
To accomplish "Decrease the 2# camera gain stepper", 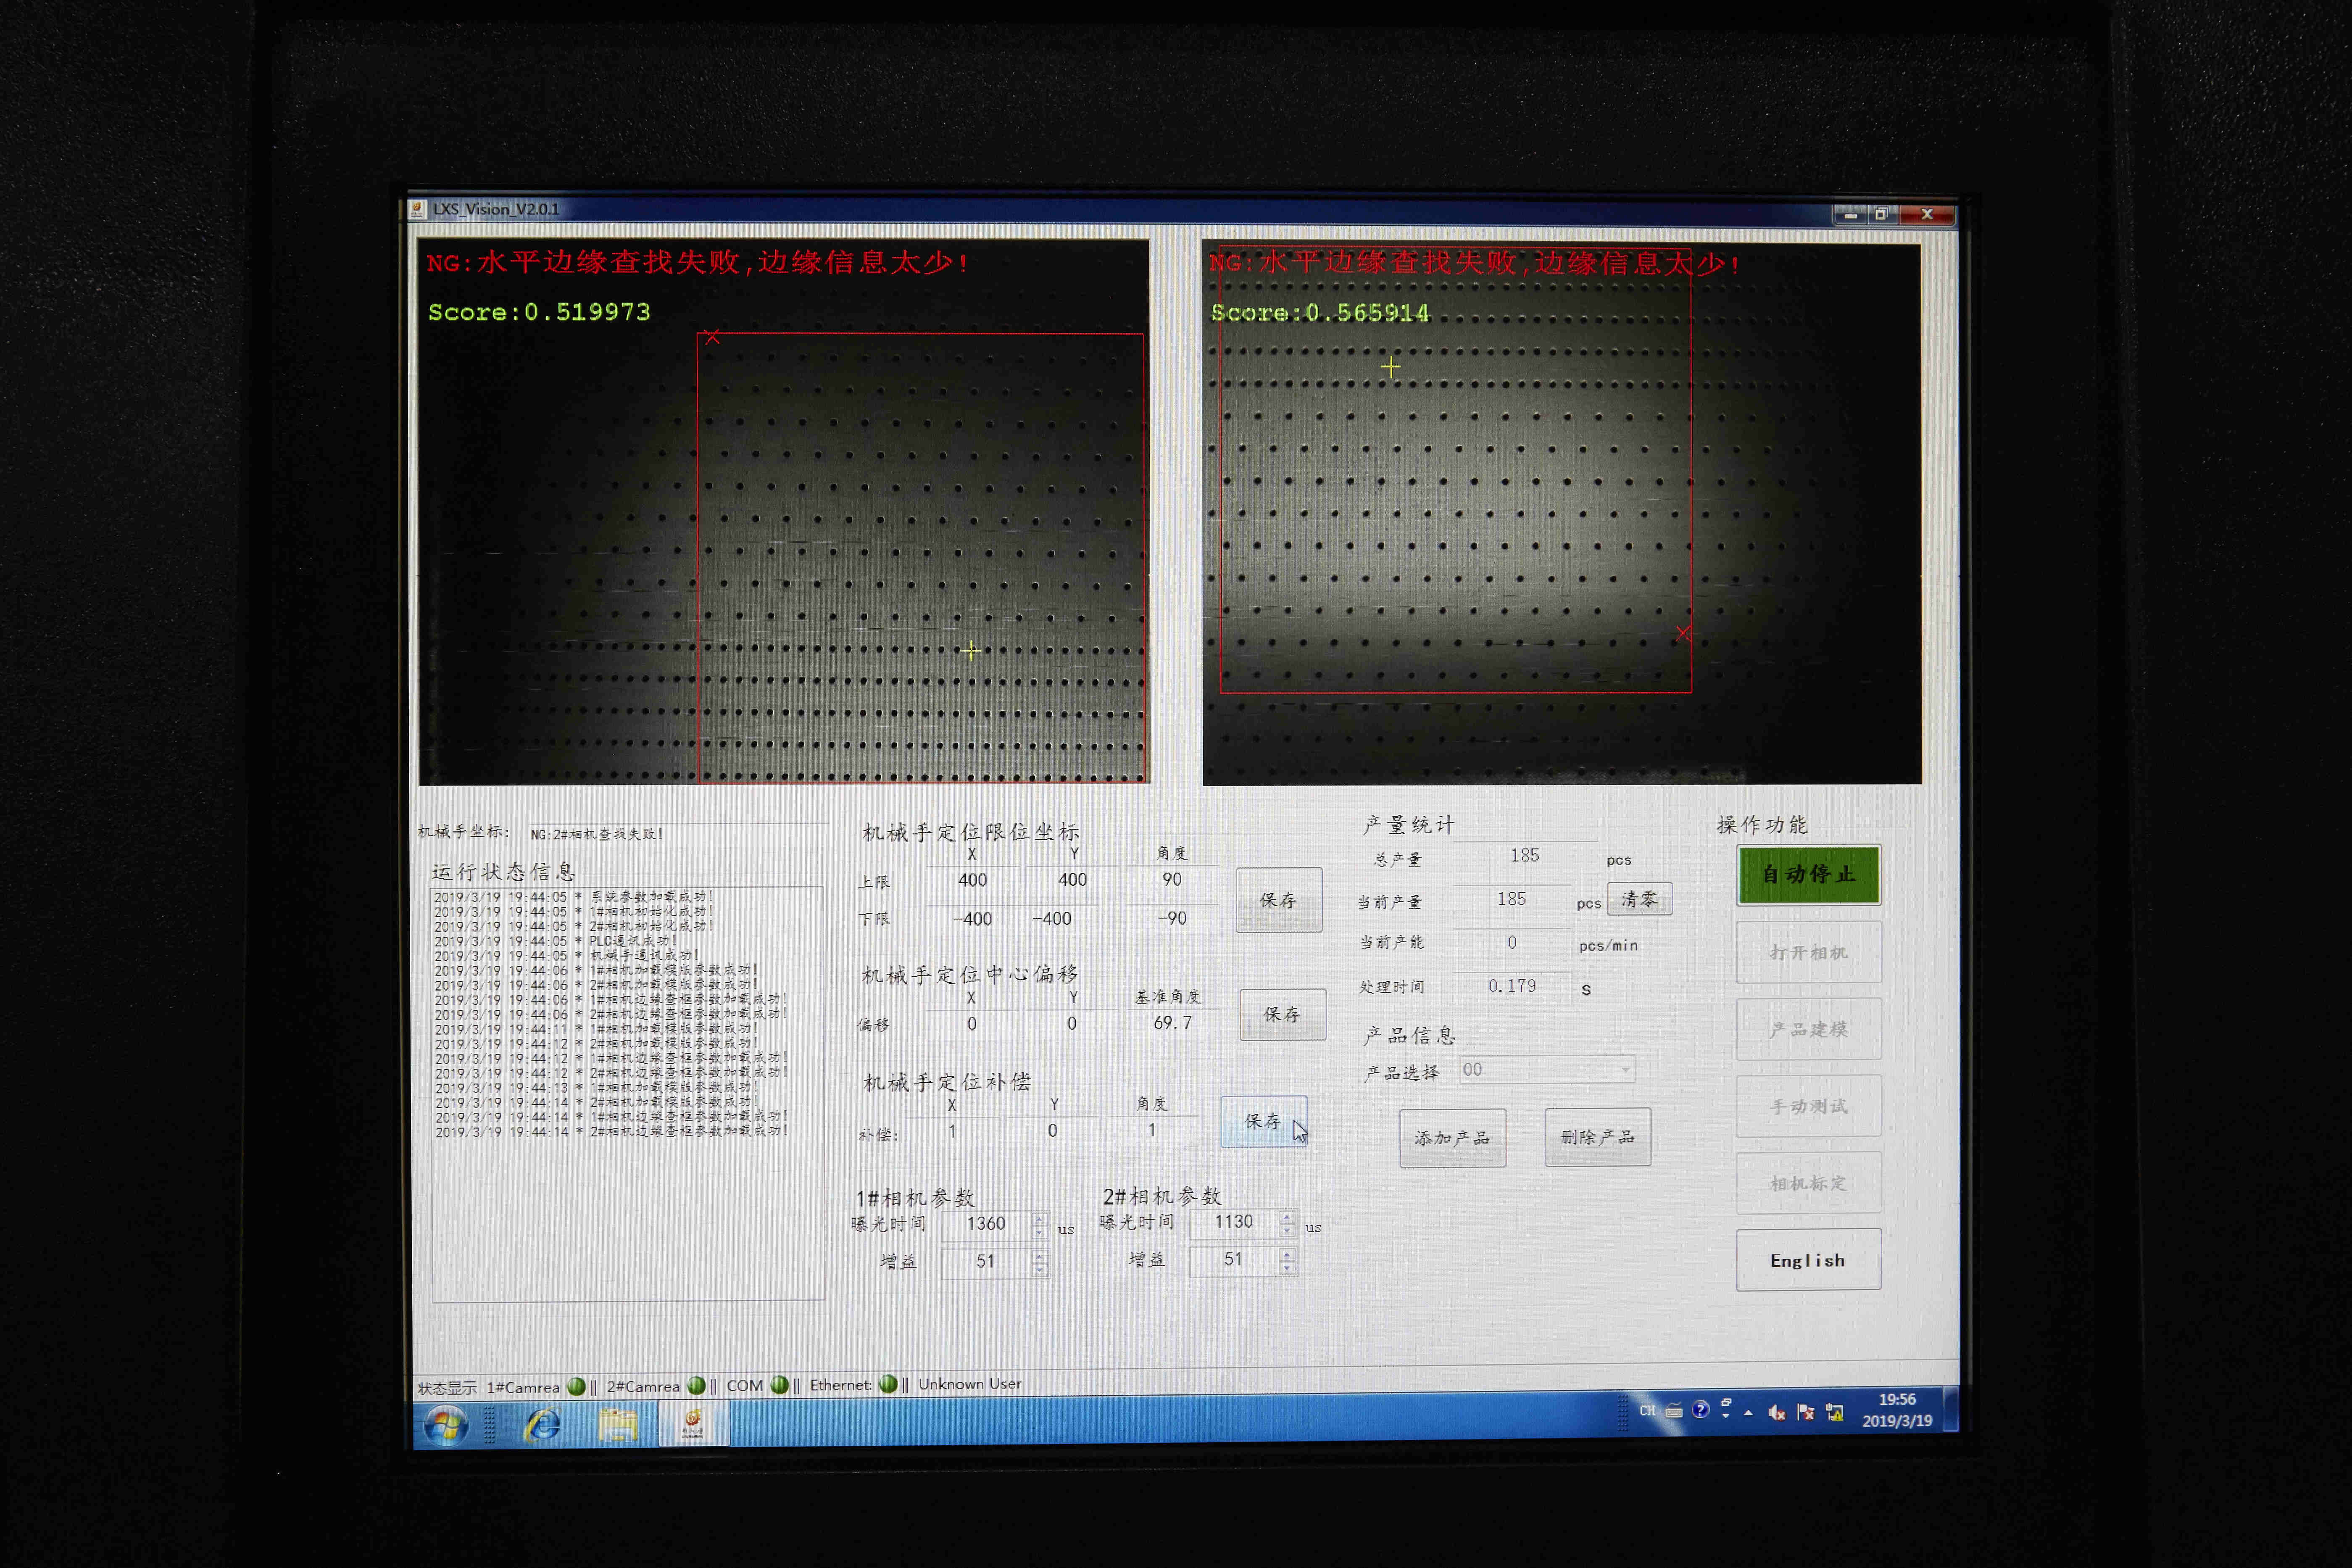I will point(1288,1267).
